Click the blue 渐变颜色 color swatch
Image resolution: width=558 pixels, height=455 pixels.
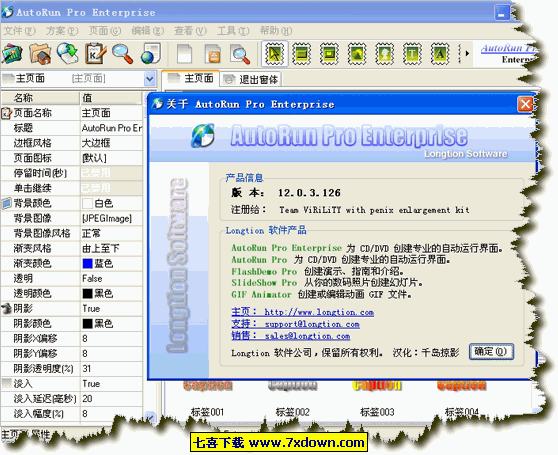point(87,264)
